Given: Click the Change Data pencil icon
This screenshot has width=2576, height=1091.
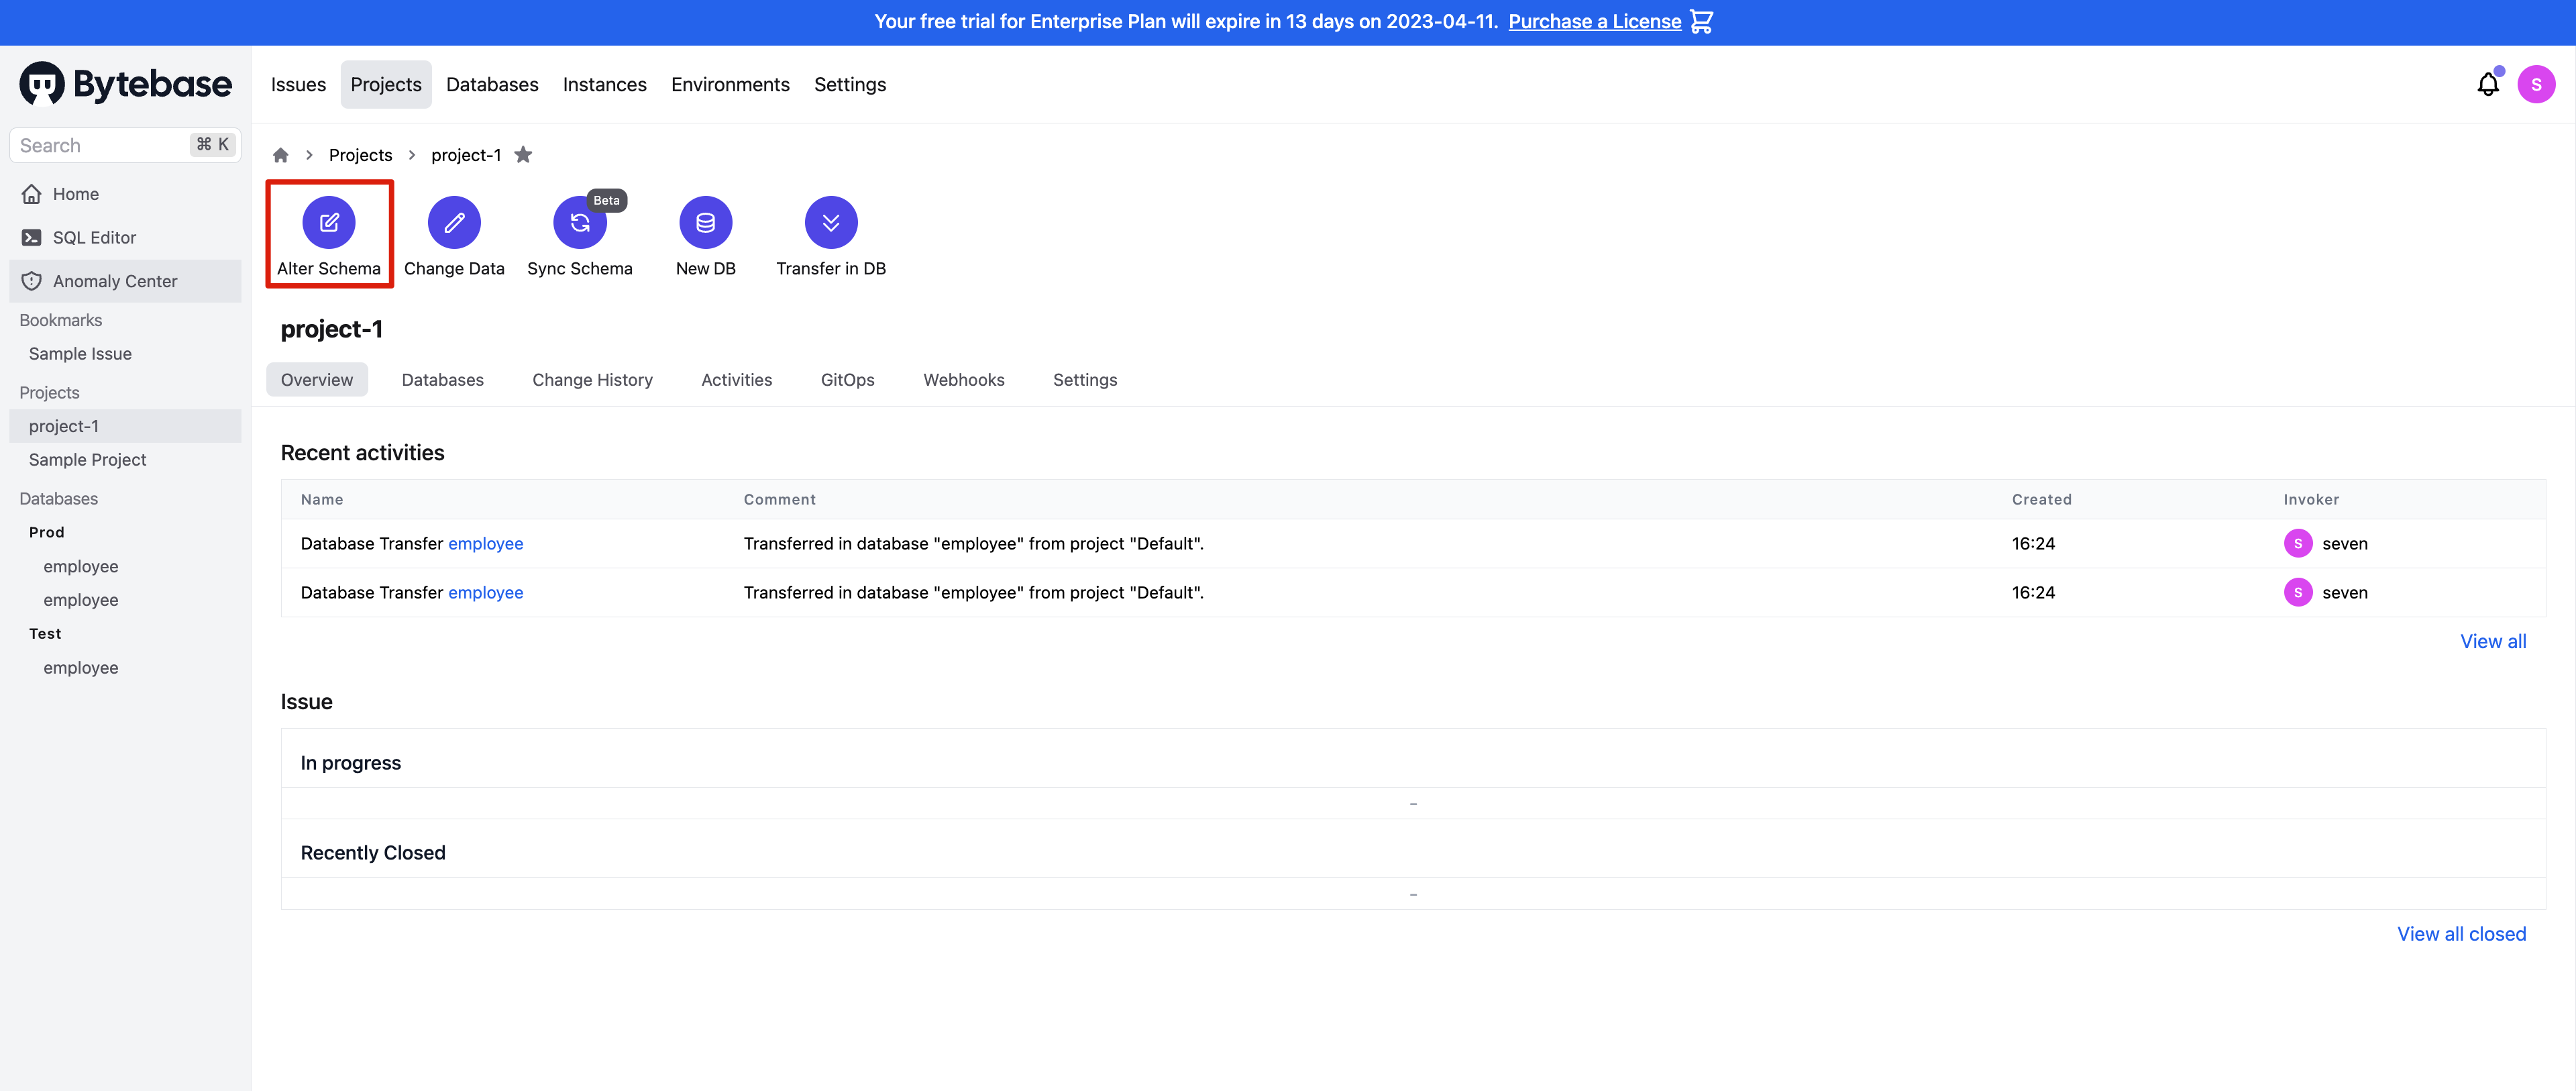Looking at the screenshot, I should 454,223.
